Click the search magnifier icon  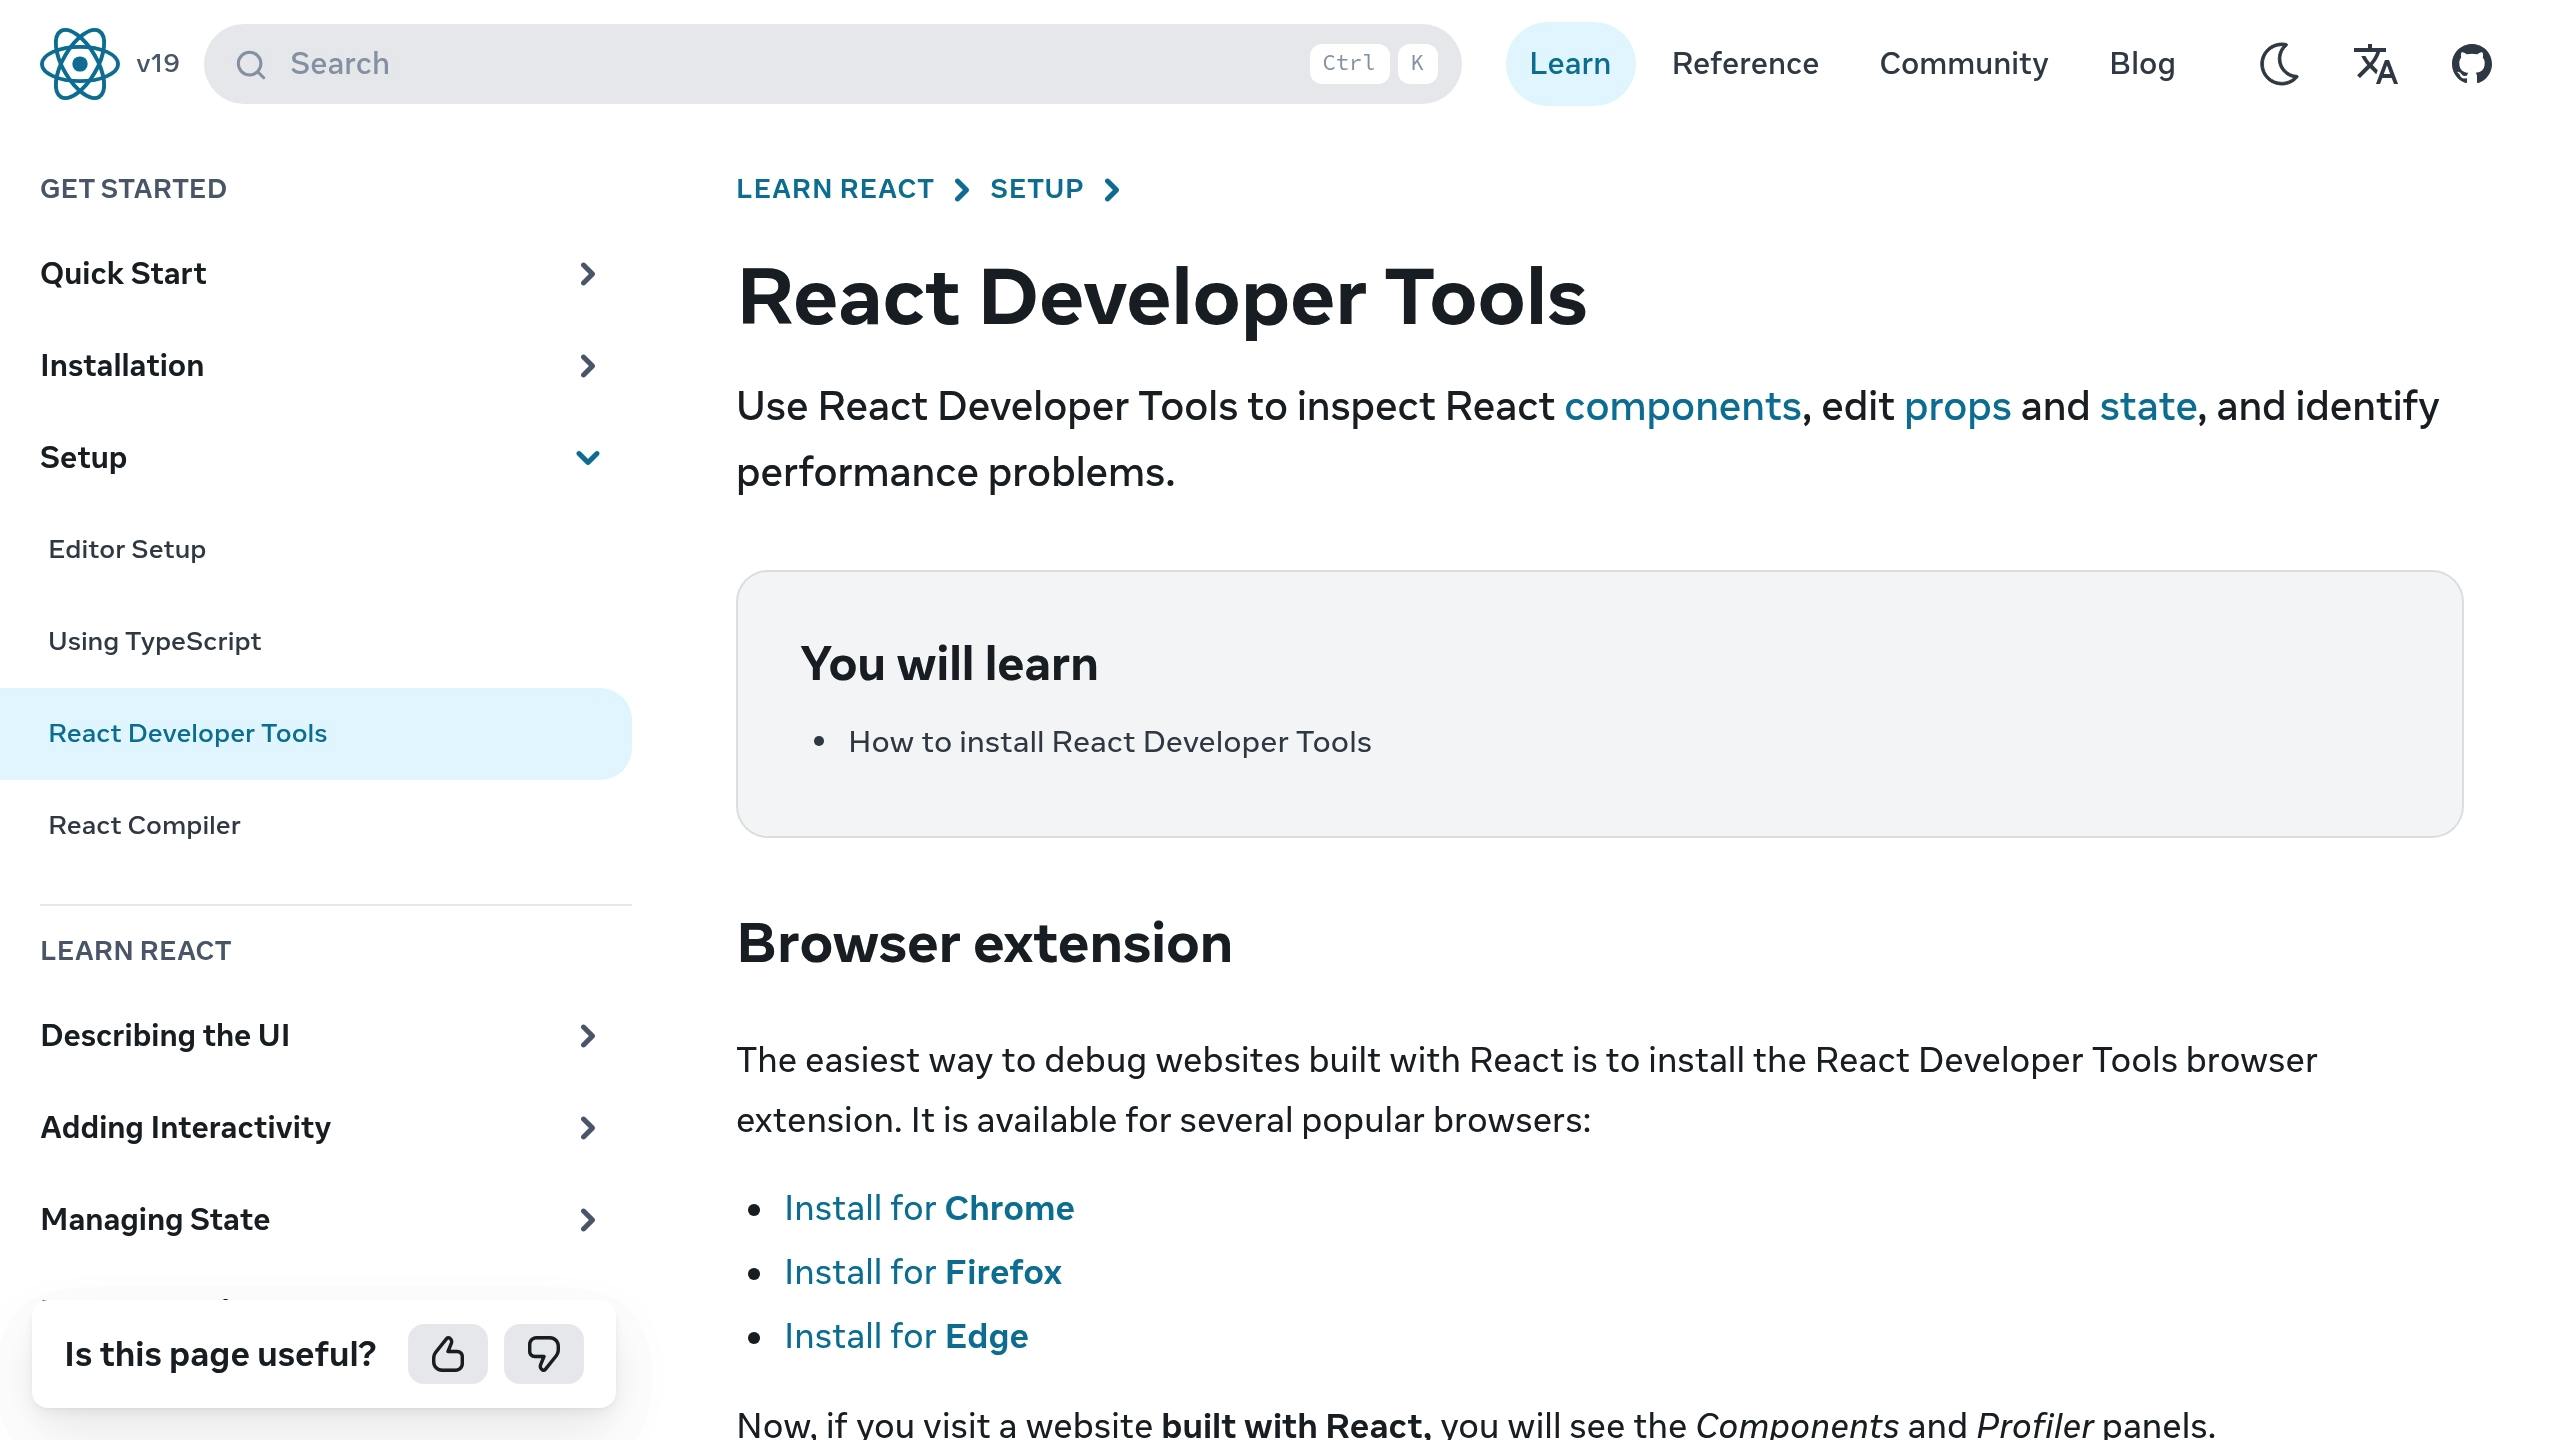(250, 63)
